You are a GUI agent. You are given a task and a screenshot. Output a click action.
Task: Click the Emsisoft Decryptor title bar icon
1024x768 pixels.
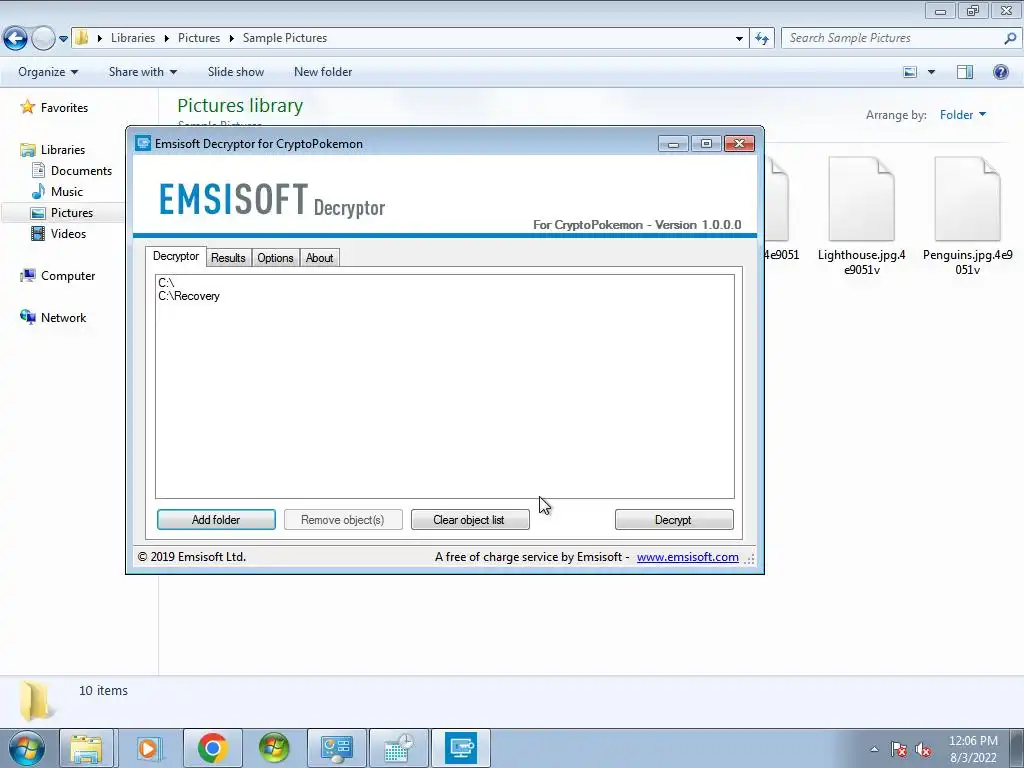(143, 144)
